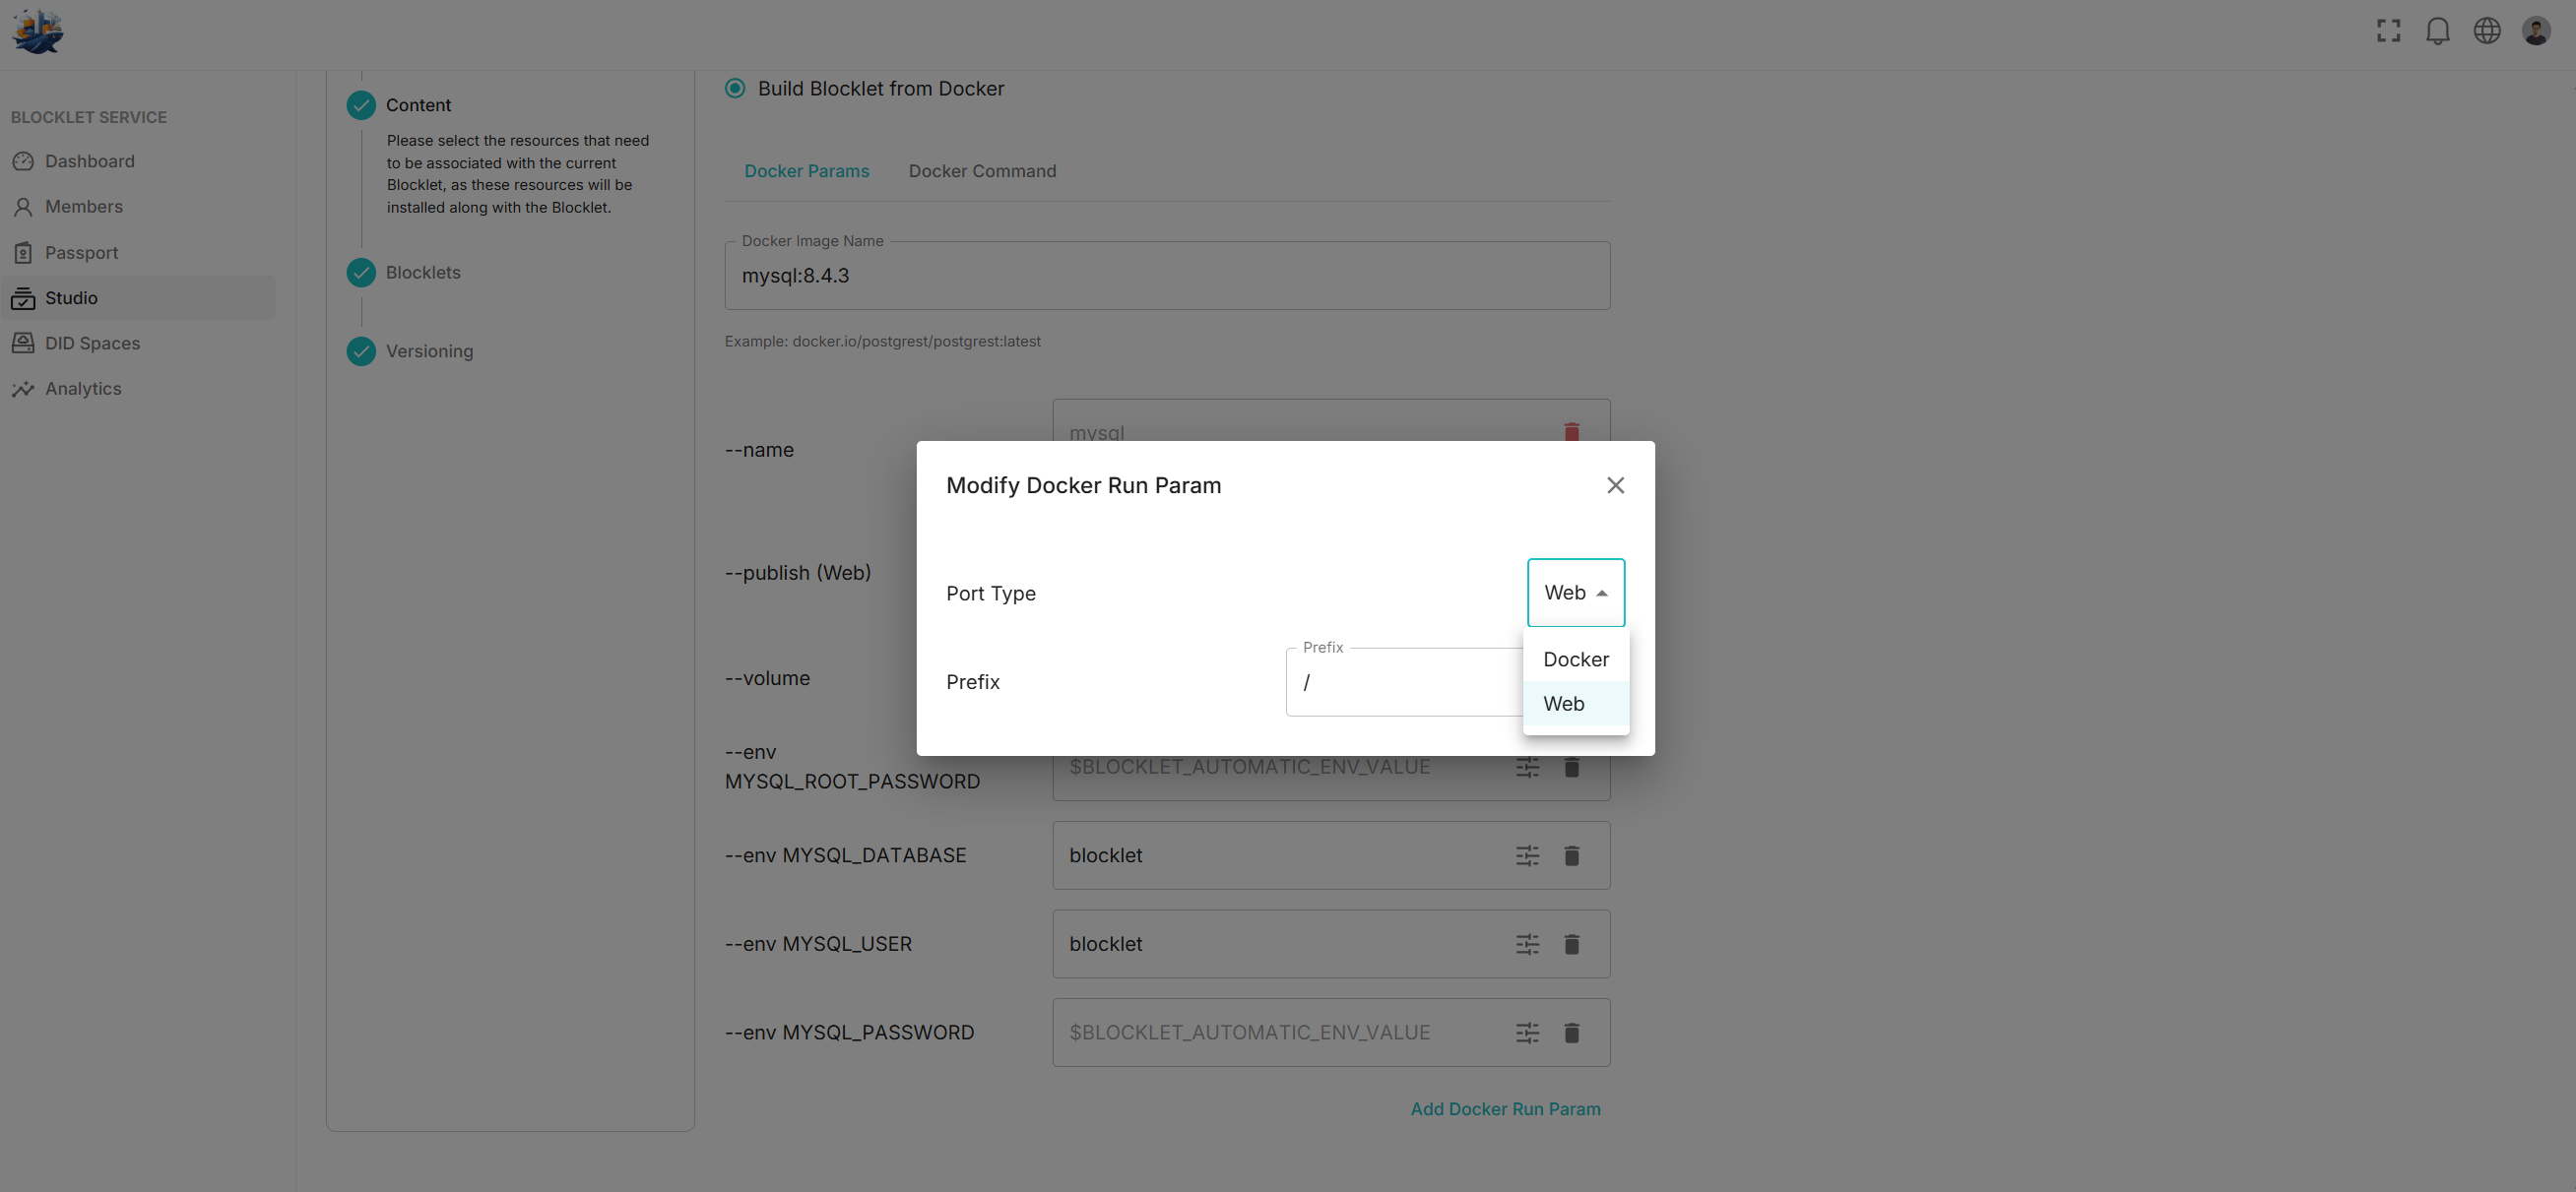Screen dimensions: 2576x1192
Task: Click the language globe icon
Action: click(x=2486, y=31)
